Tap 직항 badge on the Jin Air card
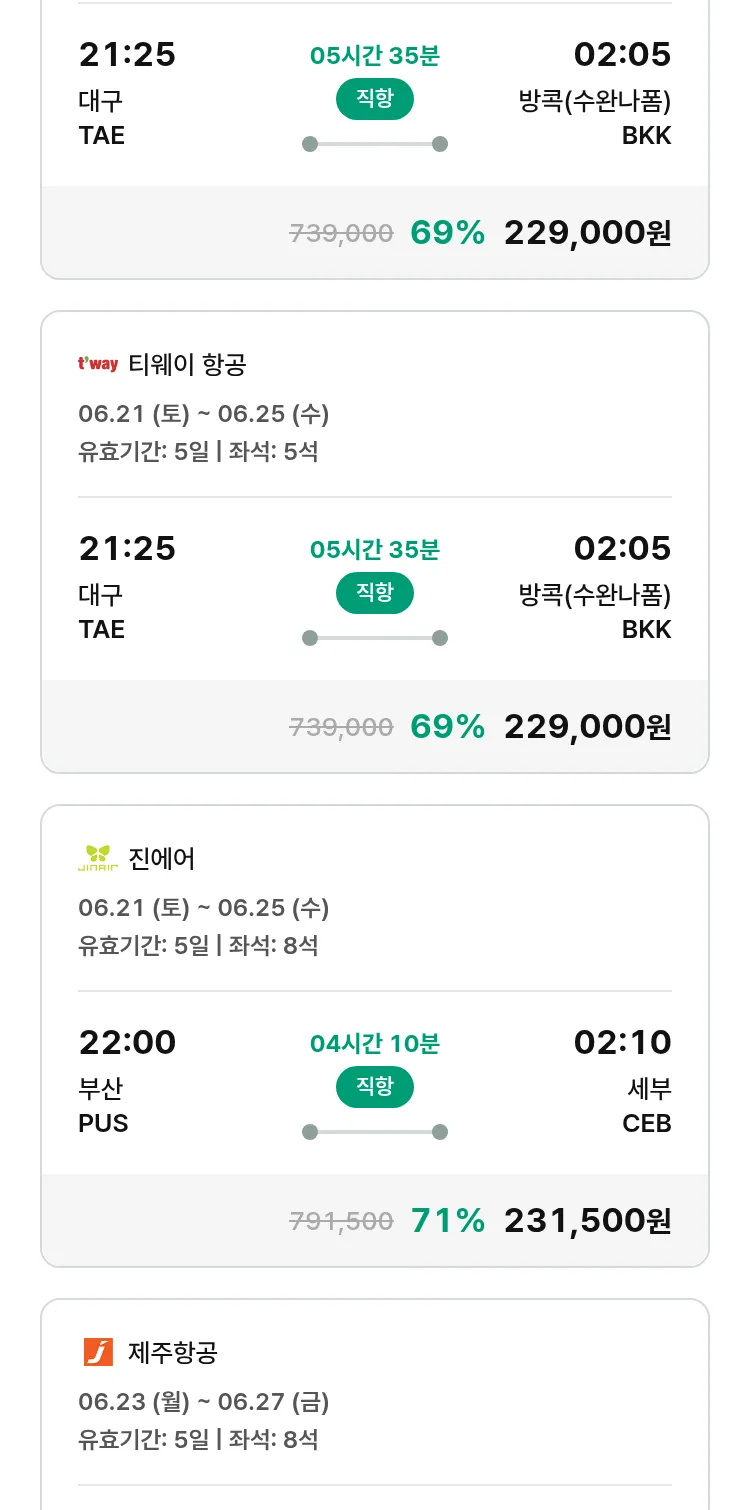 [375, 1087]
